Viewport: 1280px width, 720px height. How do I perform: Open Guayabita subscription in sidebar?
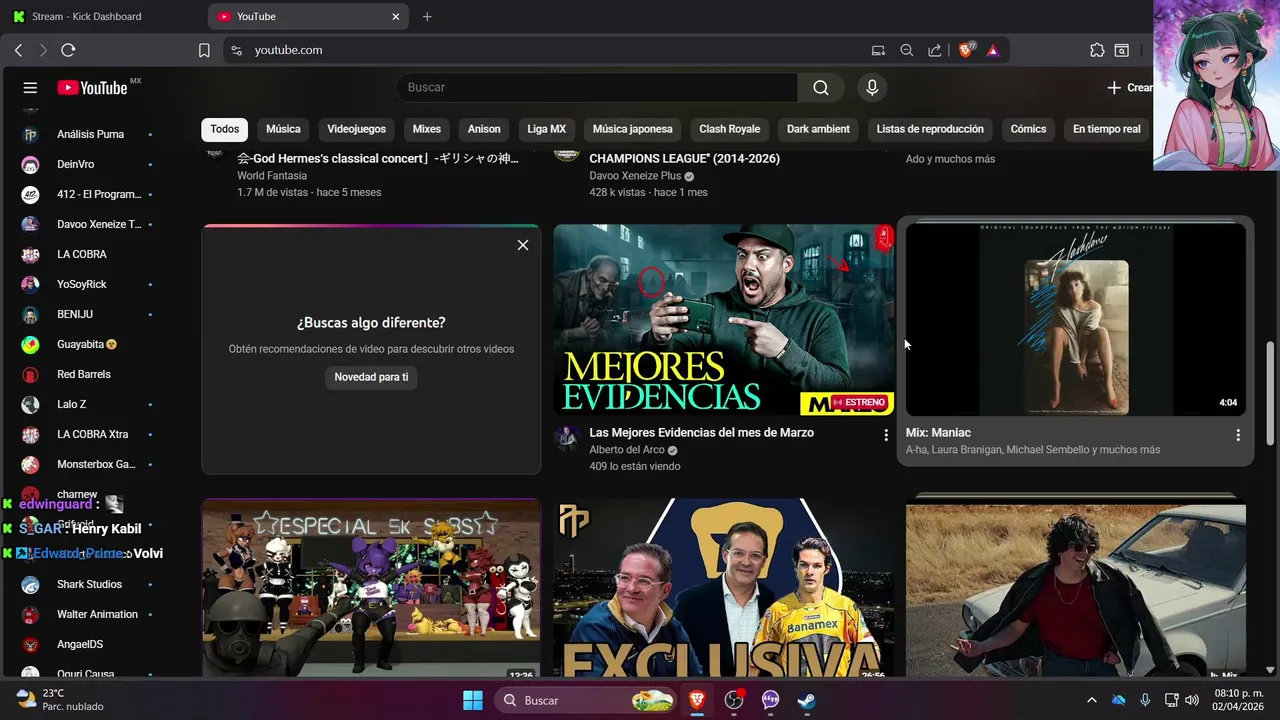(87, 344)
